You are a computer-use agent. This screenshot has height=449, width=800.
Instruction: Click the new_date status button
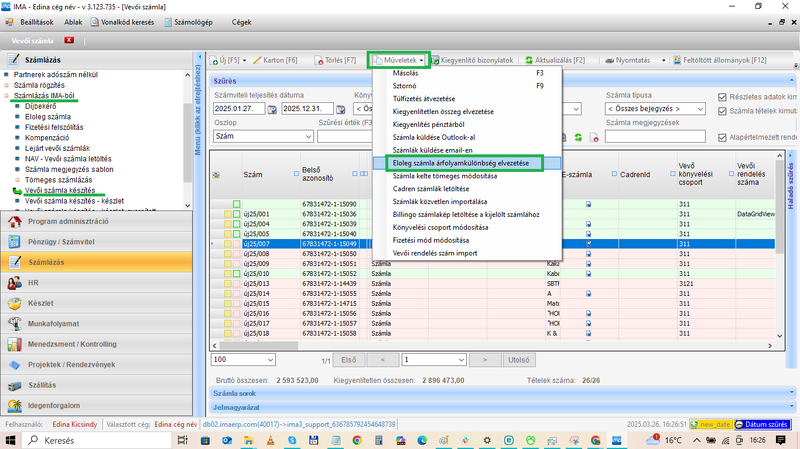tap(711, 425)
